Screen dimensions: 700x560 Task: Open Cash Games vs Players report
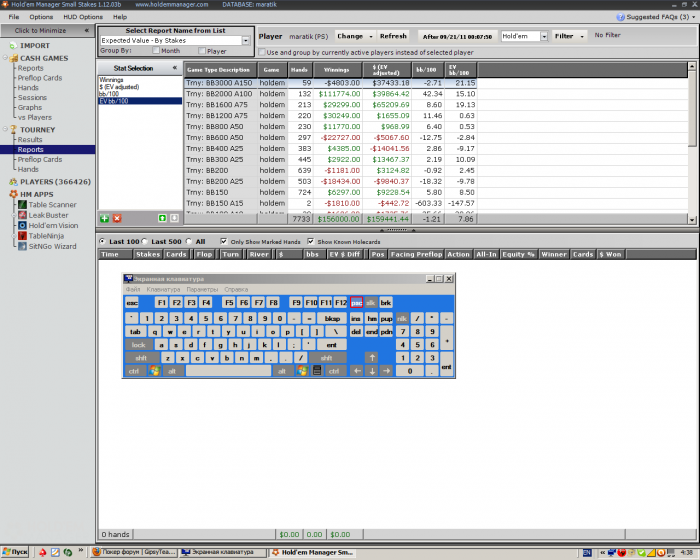(35, 117)
